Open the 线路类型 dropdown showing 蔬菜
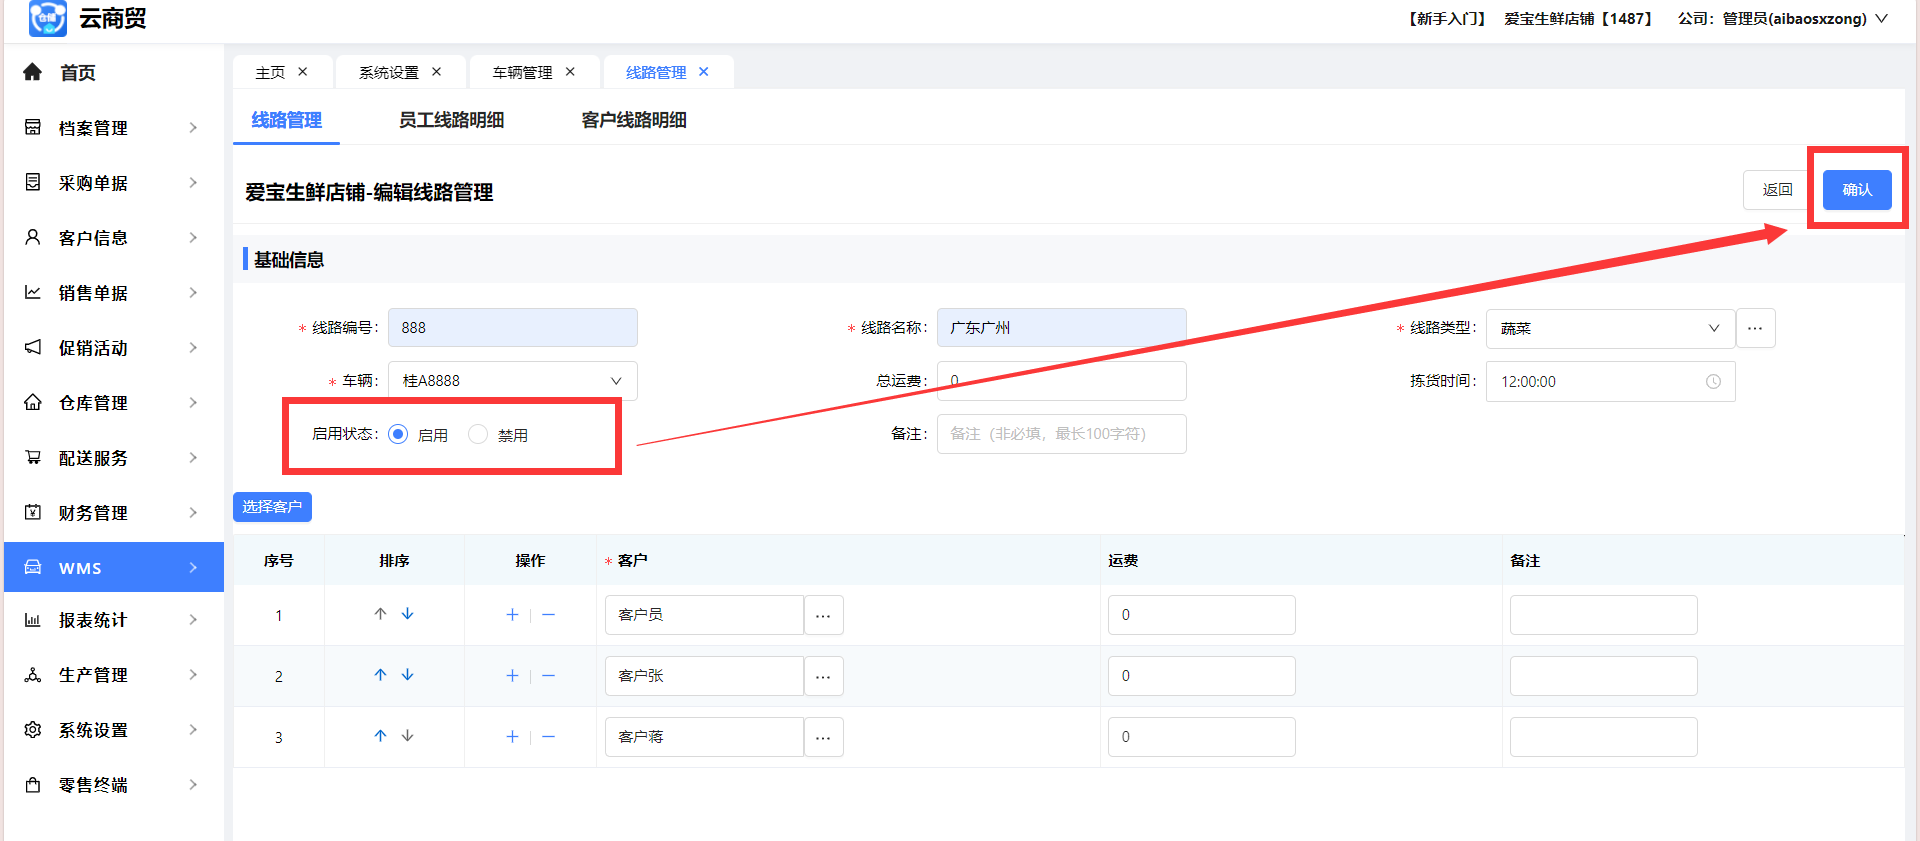1920x841 pixels. point(1609,328)
